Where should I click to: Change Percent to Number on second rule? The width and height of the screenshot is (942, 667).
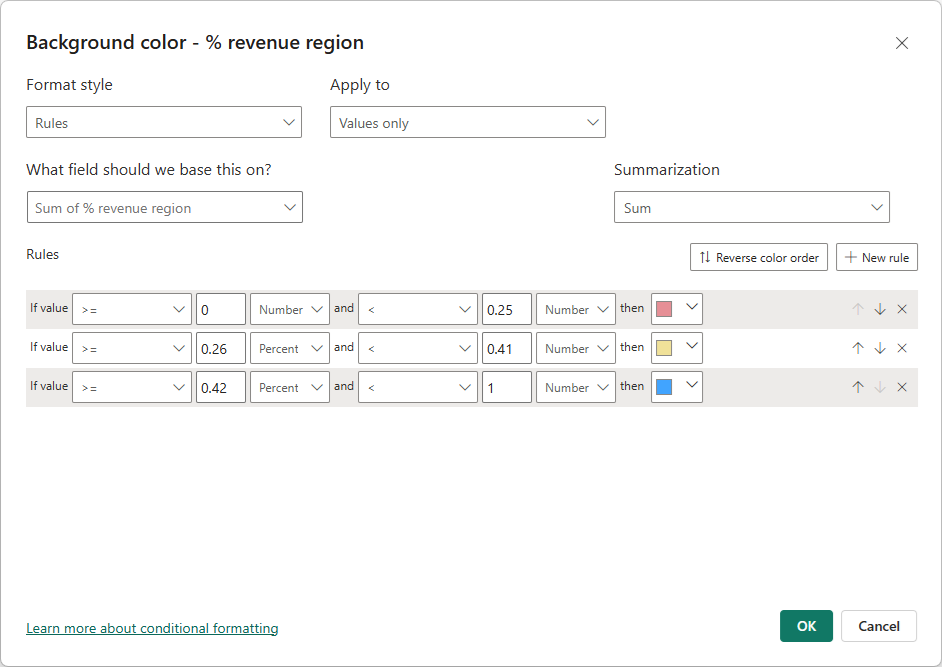[289, 347]
